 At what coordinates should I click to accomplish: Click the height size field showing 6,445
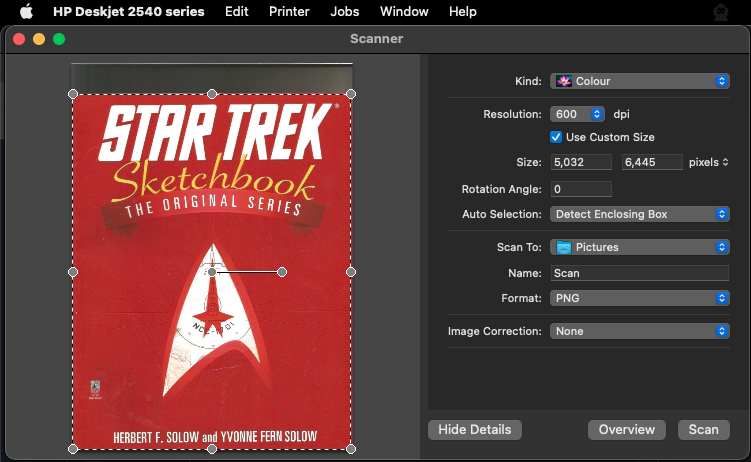coord(652,162)
